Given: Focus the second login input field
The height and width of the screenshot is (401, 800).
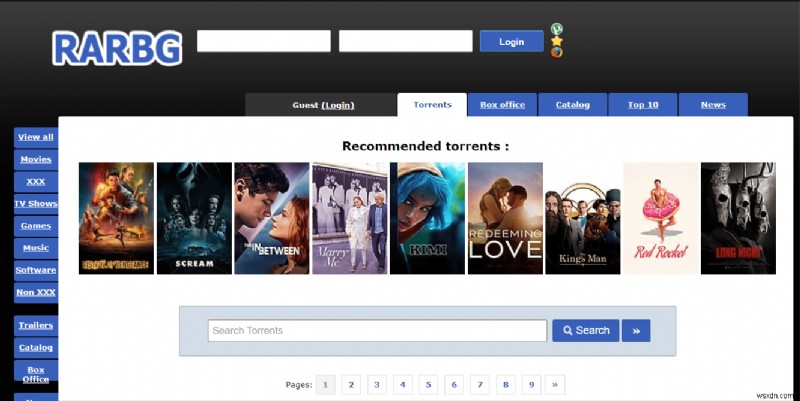Looking at the screenshot, I should (406, 41).
